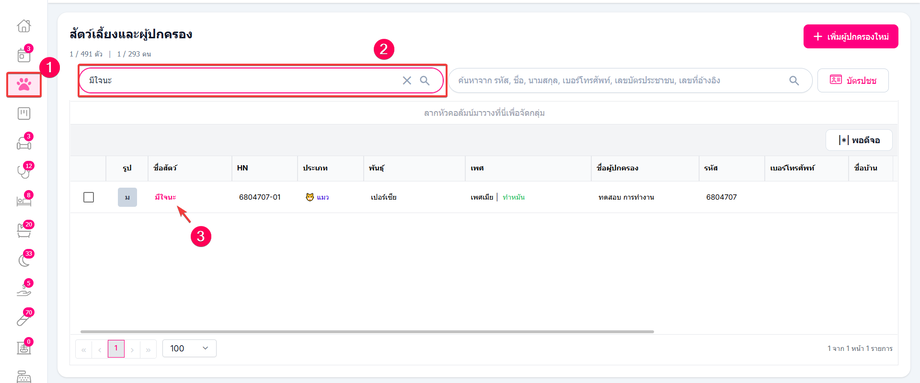Click magnifier icon in pet search box

tap(425, 80)
